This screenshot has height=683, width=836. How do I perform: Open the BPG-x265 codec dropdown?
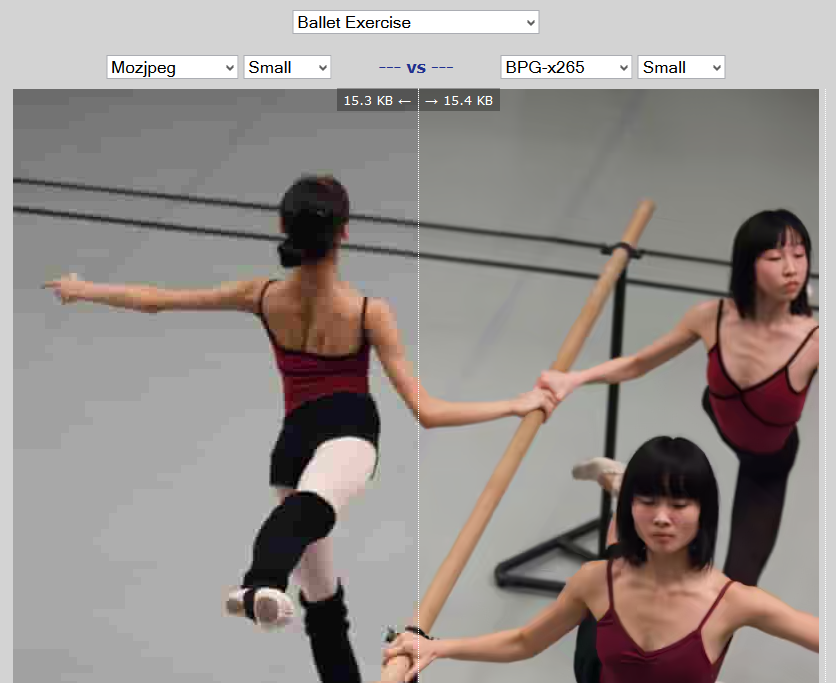[x=566, y=67]
